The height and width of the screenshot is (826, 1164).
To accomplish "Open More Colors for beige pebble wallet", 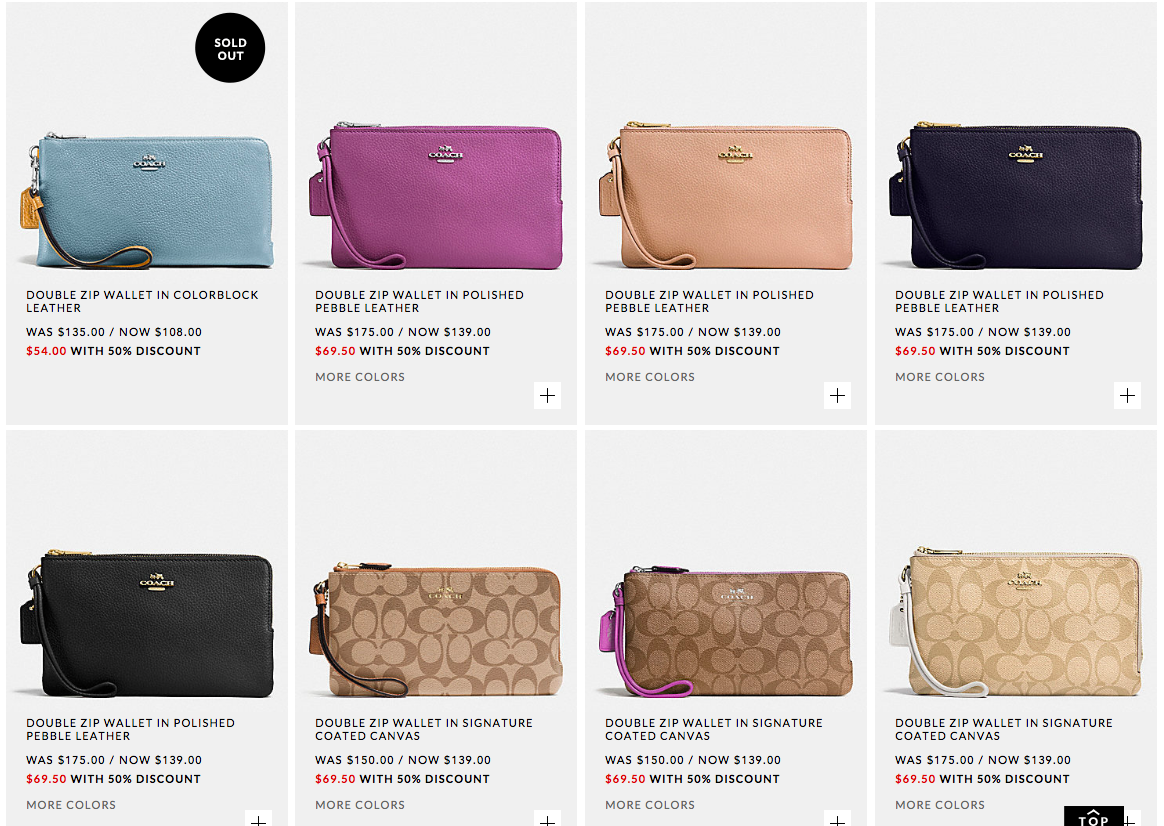I will click(x=650, y=377).
